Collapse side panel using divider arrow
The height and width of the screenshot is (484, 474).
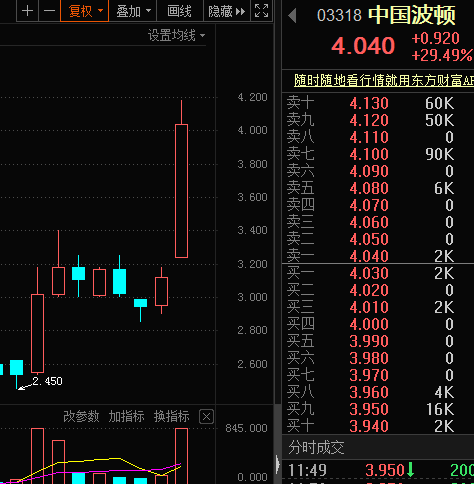pyautogui.click(x=277, y=464)
